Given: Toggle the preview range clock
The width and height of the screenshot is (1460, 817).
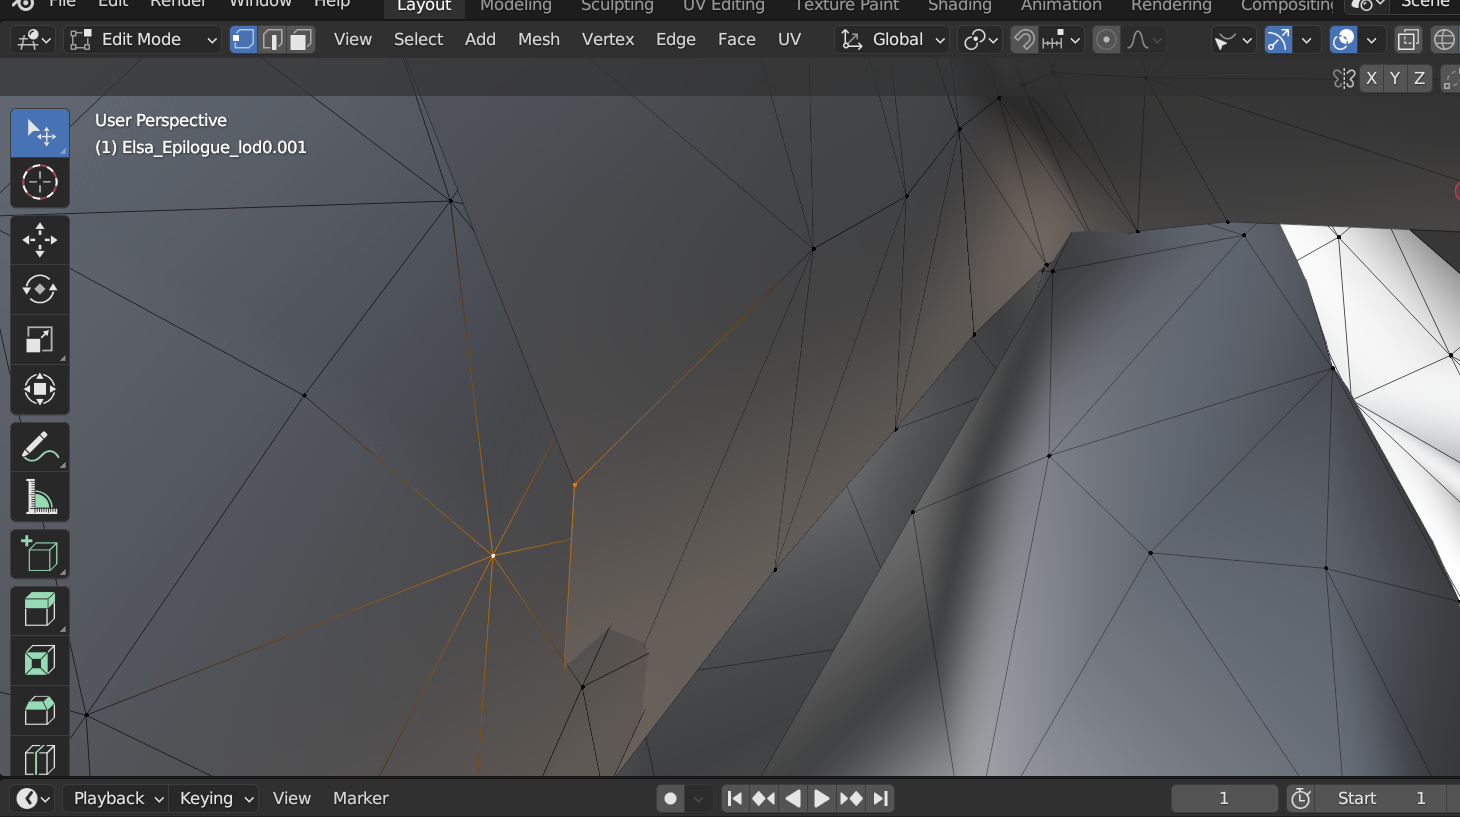Looking at the screenshot, I should point(1301,798).
